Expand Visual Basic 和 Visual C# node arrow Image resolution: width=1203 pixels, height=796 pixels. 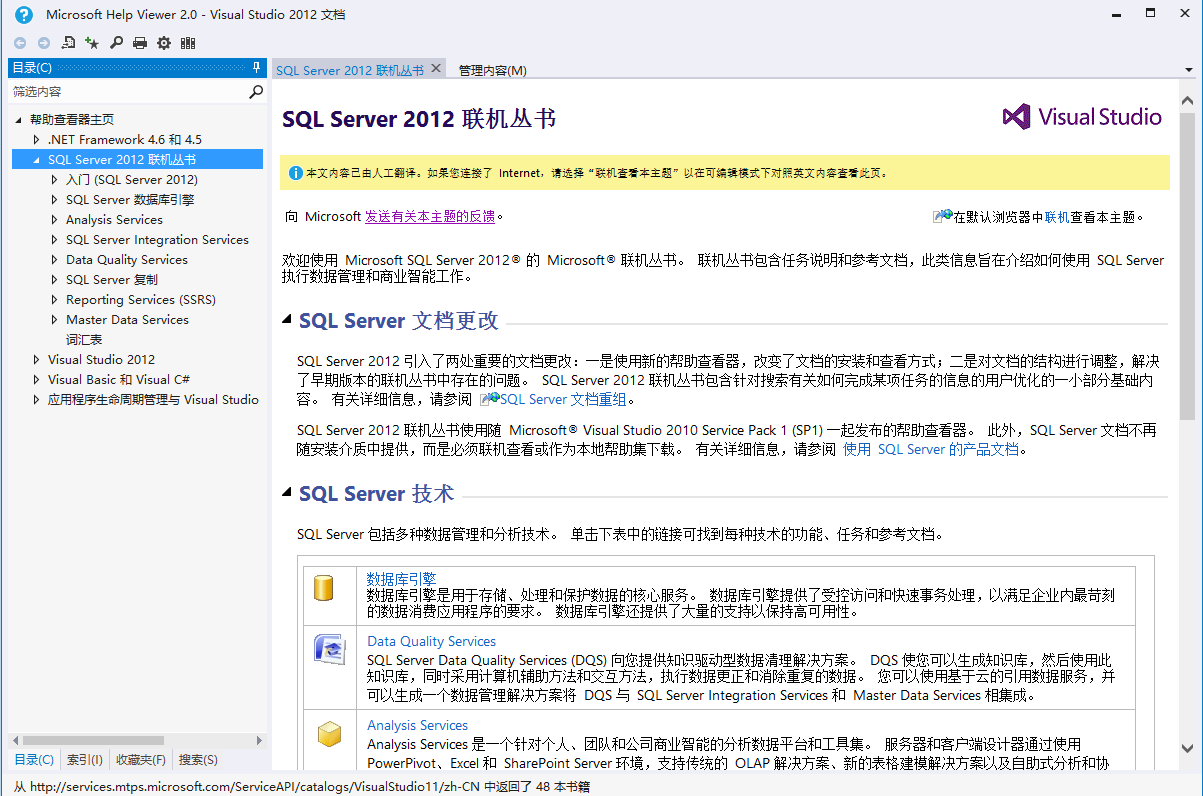pyautogui.click(x=37, y=380)
